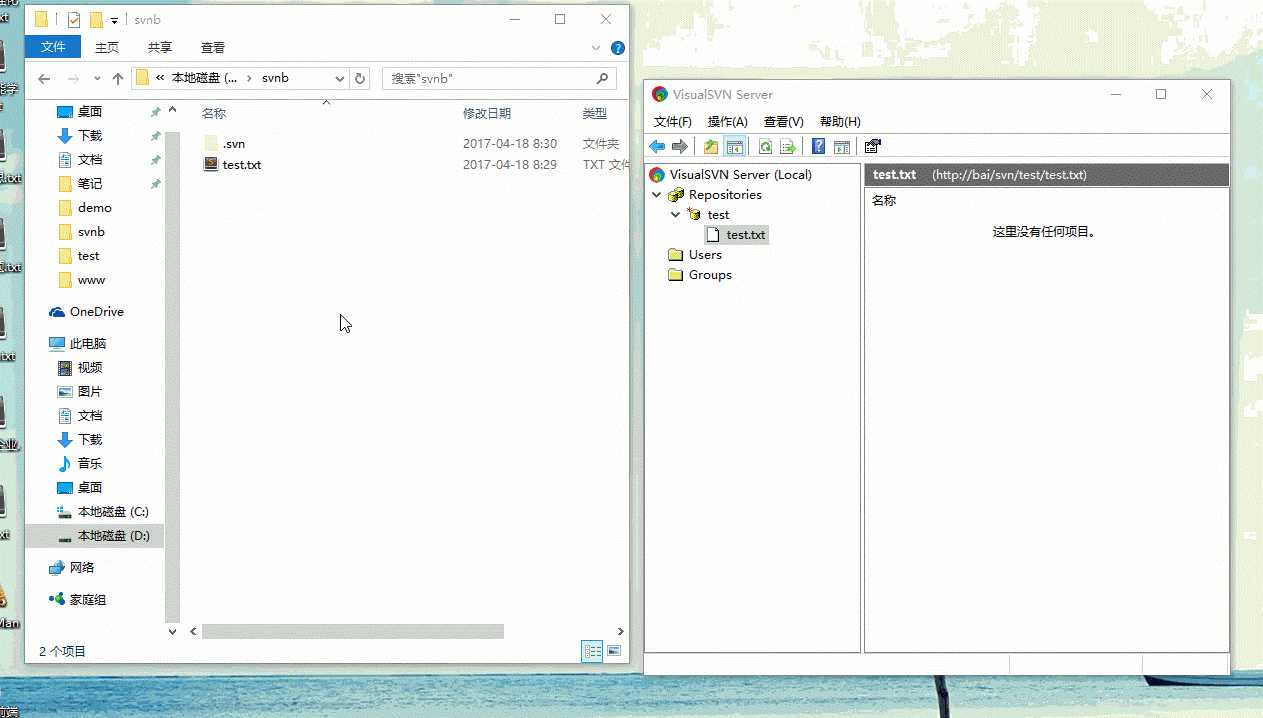Toggle the Show/Hide Console Tree icon
This screenshot has width=1263, height=718.
735,147
